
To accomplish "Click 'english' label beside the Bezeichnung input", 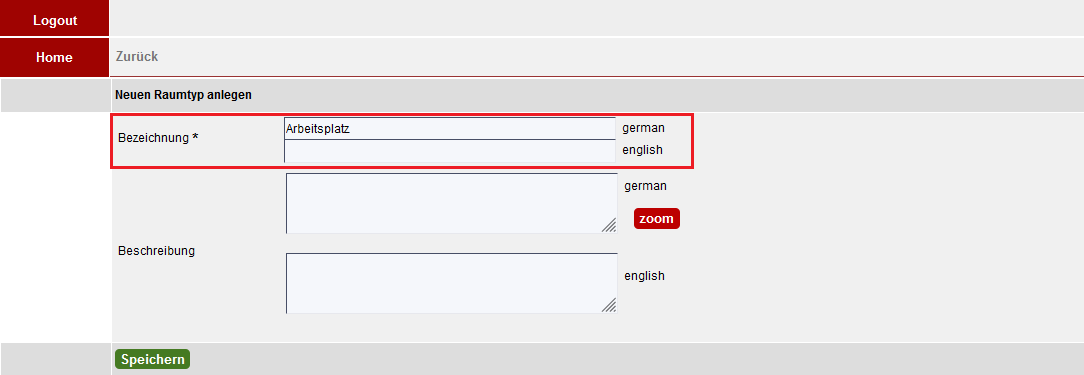I will [642, 149].
